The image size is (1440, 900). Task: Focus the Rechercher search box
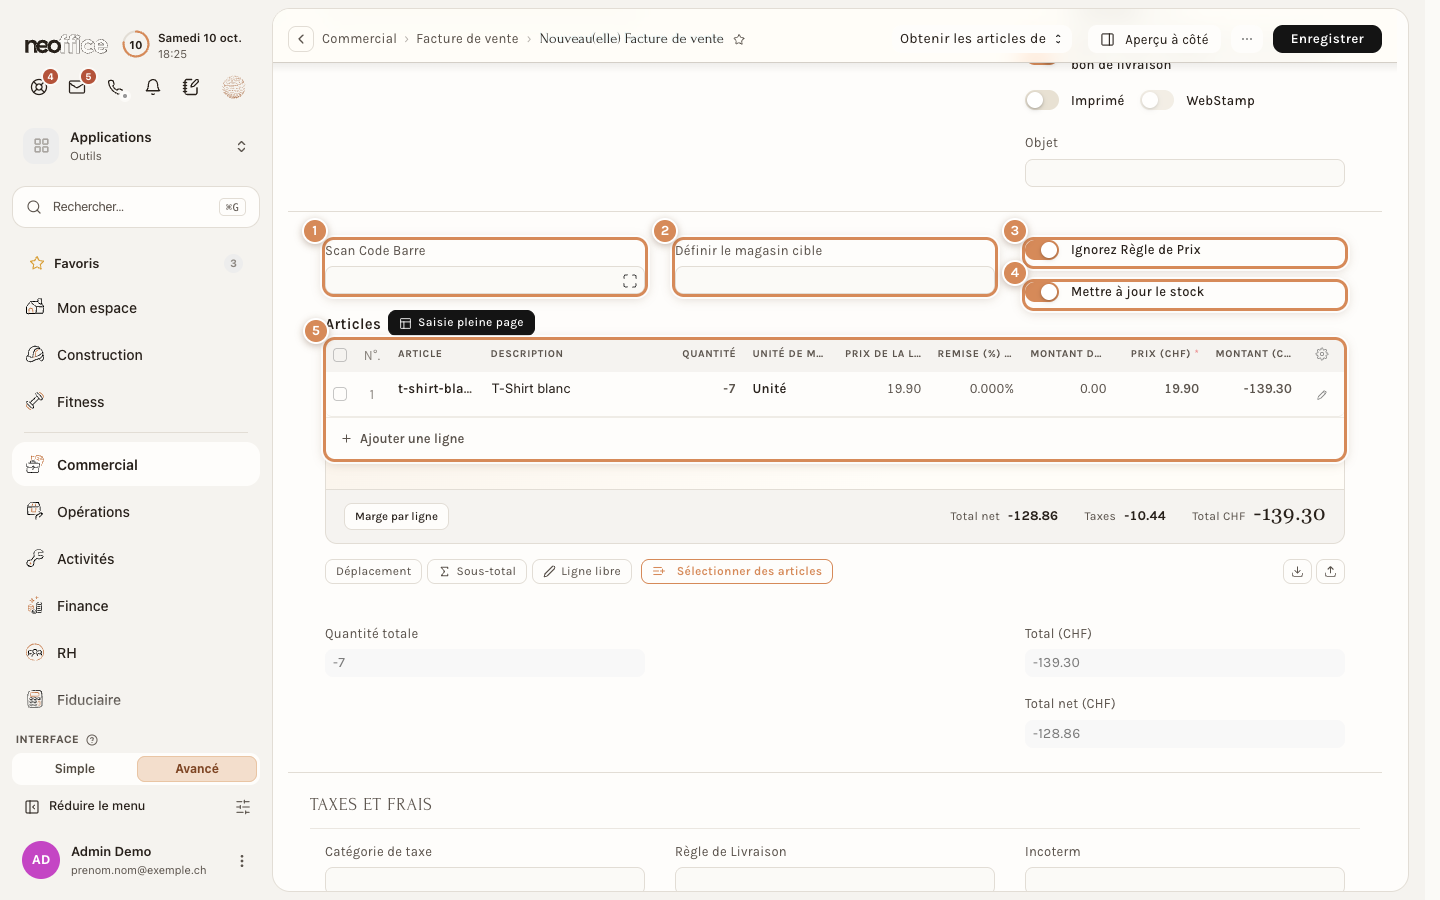pyautogui.click(x=136, y=207)
